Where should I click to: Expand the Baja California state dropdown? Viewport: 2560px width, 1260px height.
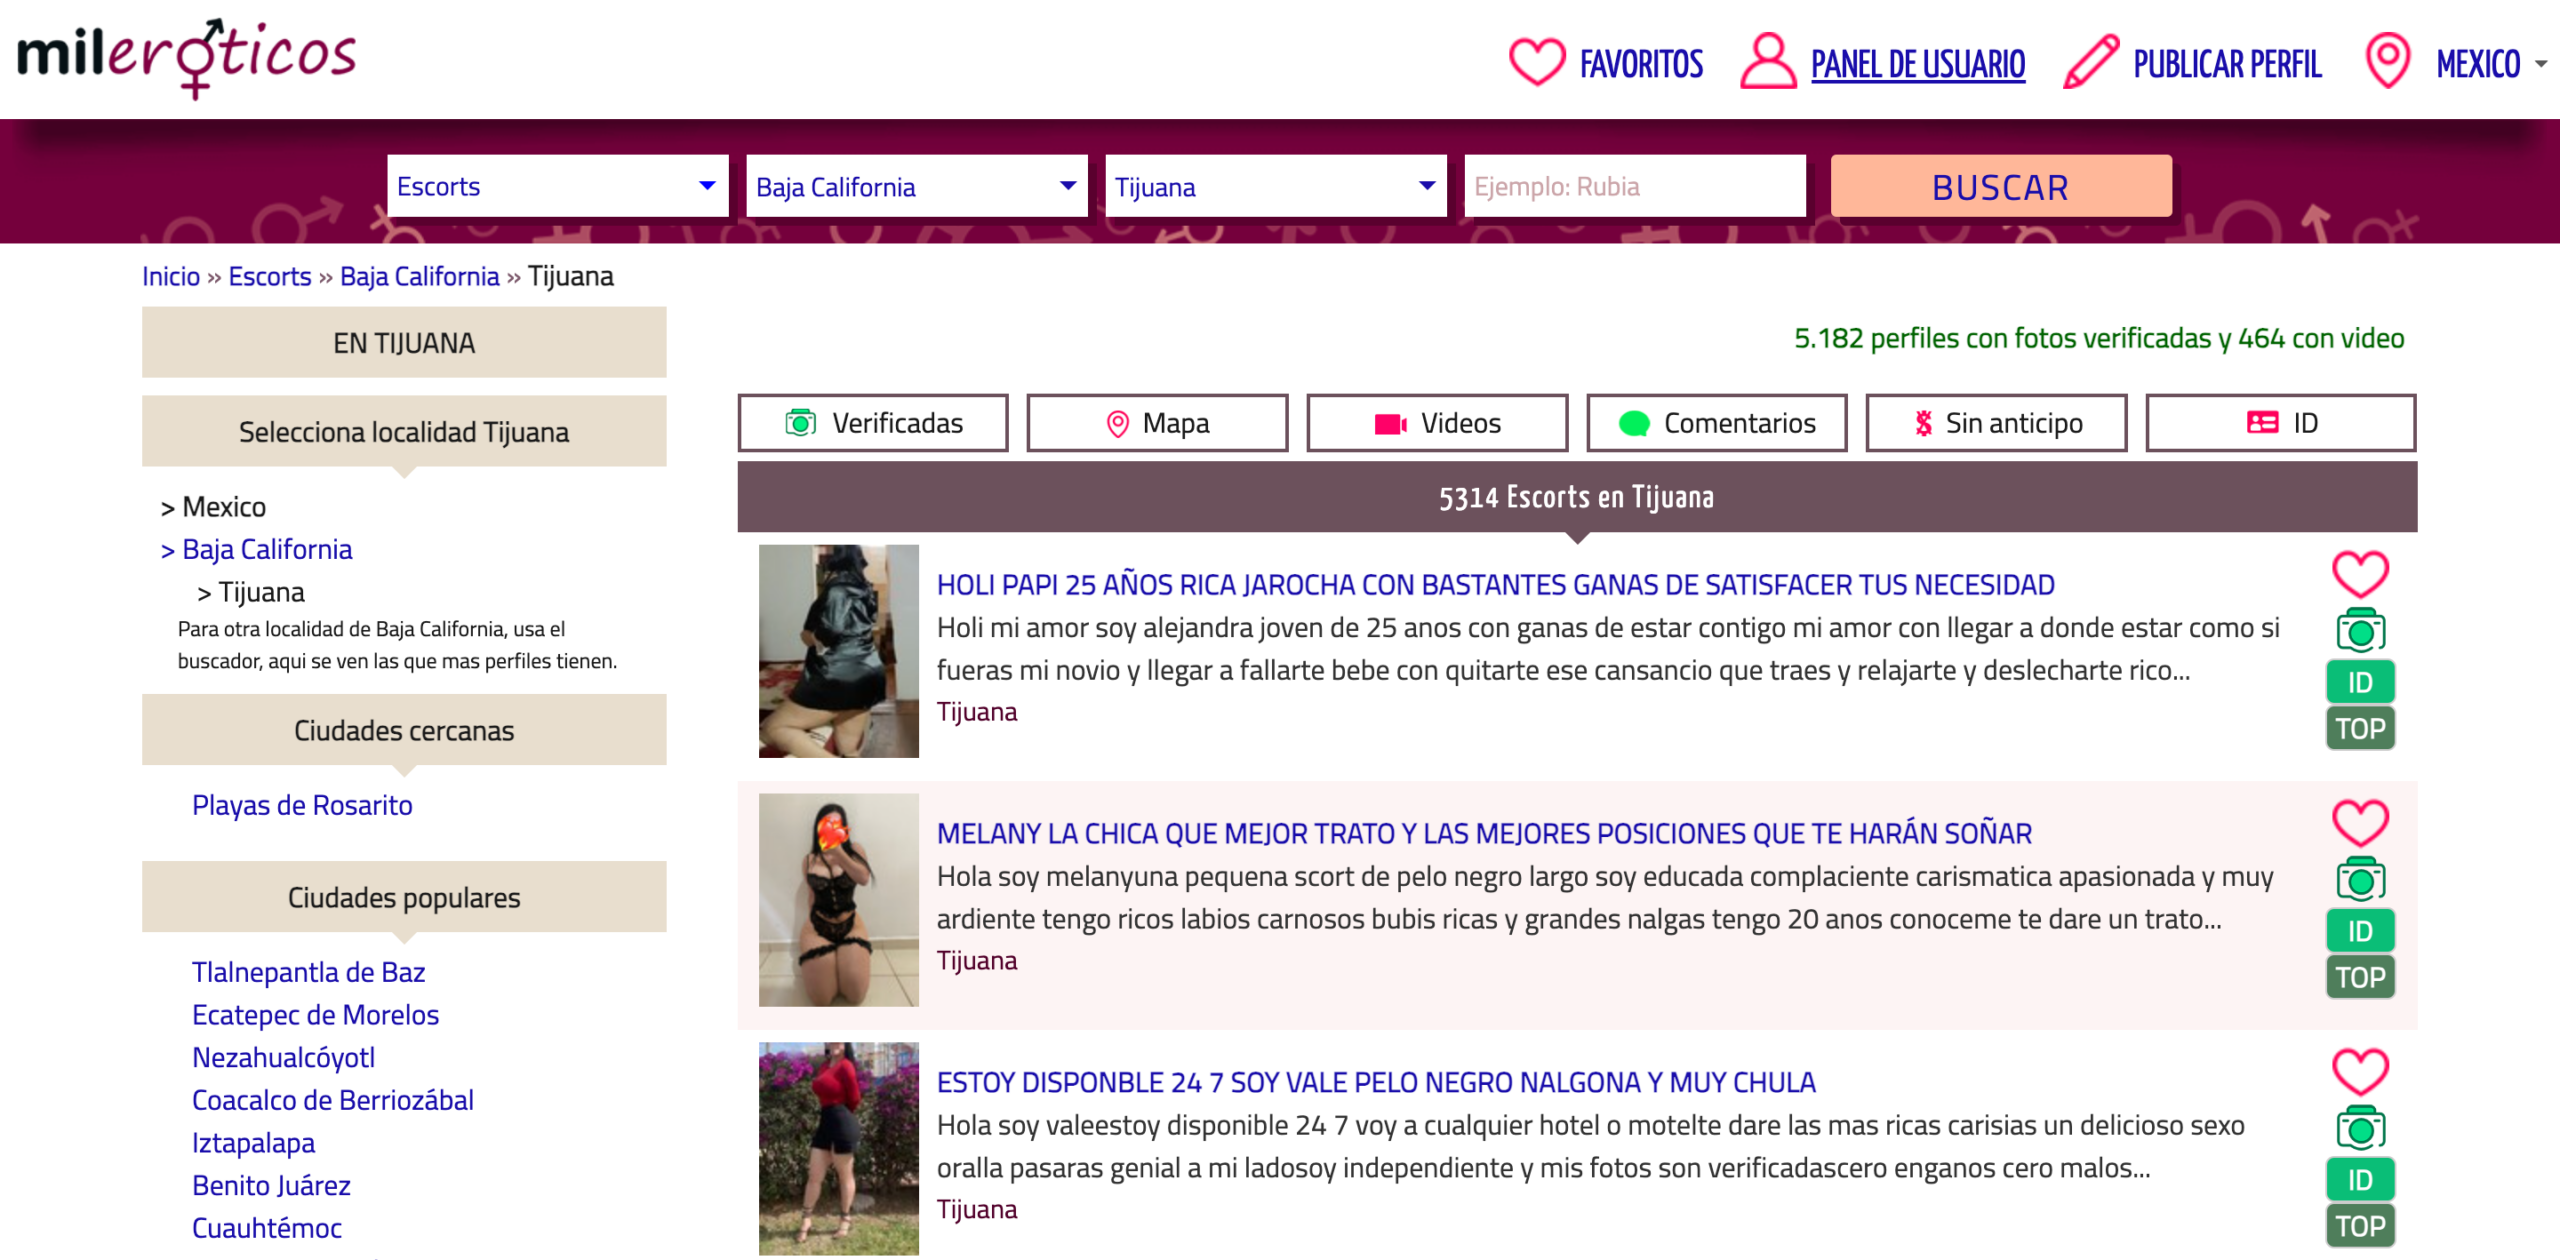coord(915,185)
